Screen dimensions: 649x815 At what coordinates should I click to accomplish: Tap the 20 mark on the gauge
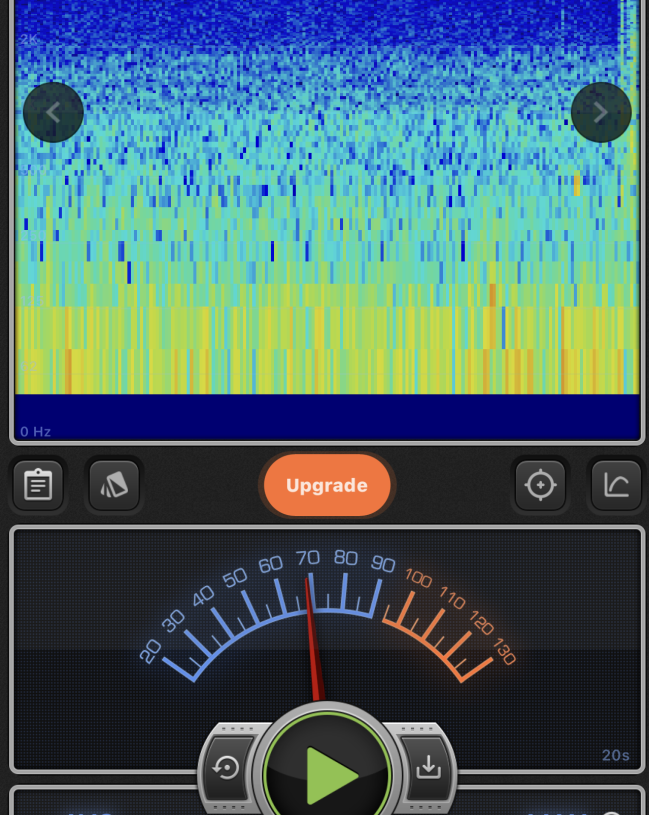click(150, 652)
